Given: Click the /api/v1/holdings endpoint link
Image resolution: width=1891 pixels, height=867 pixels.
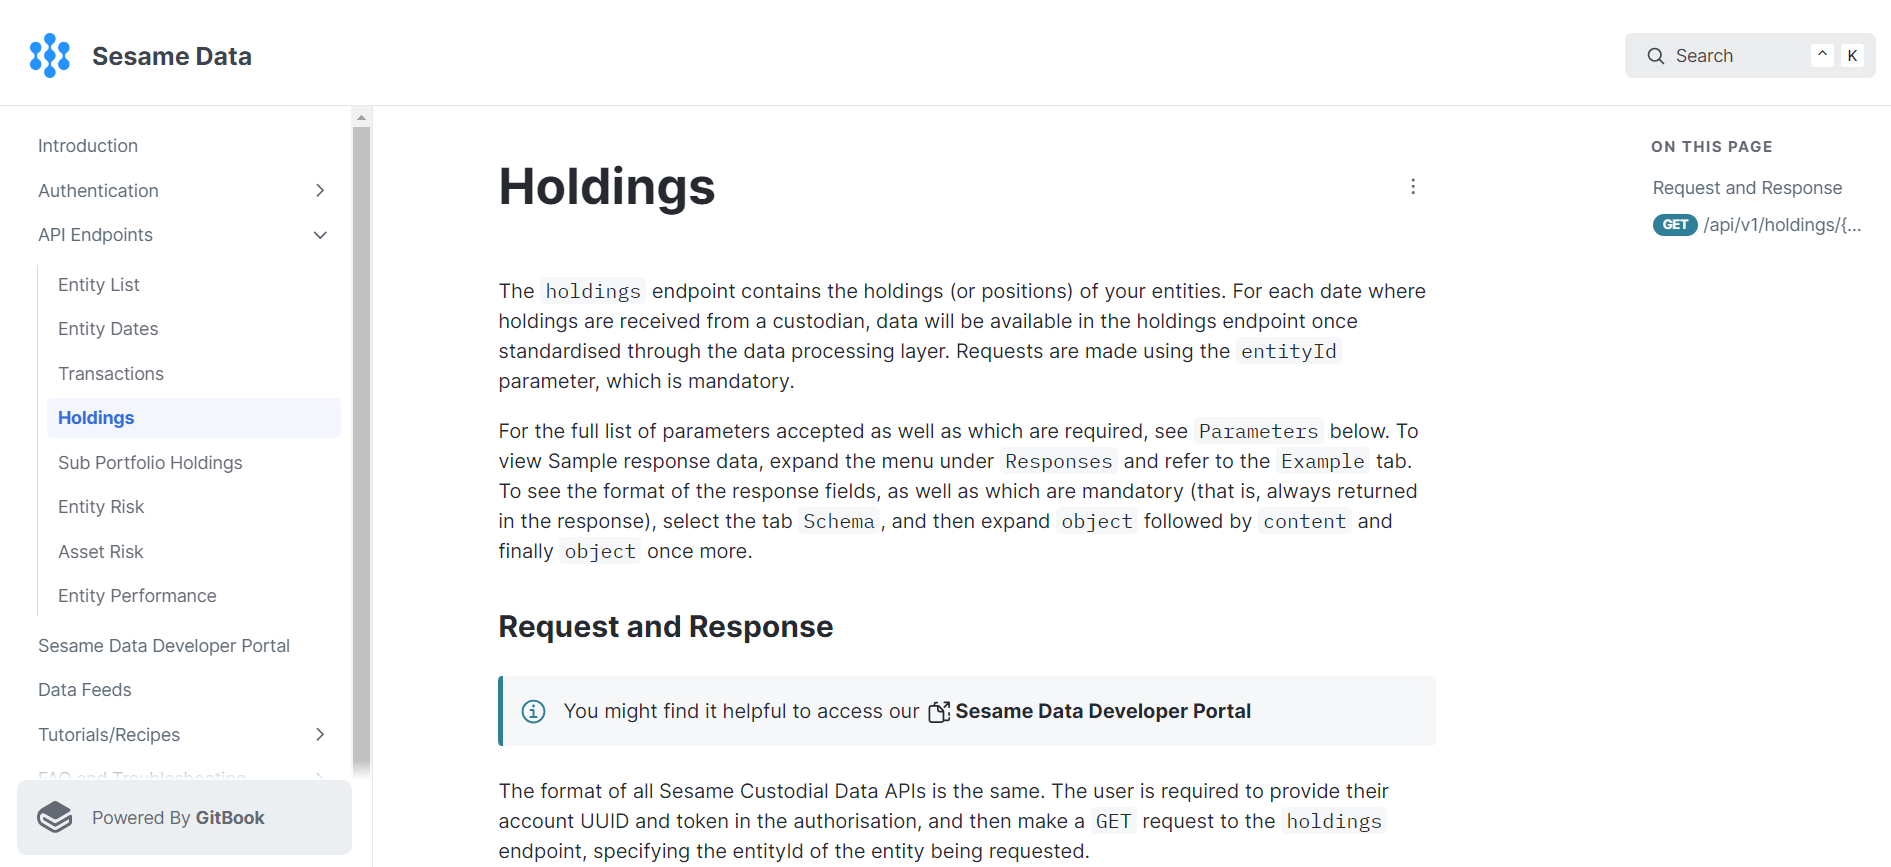Looking at the screenshot, I should point(1781,225).
